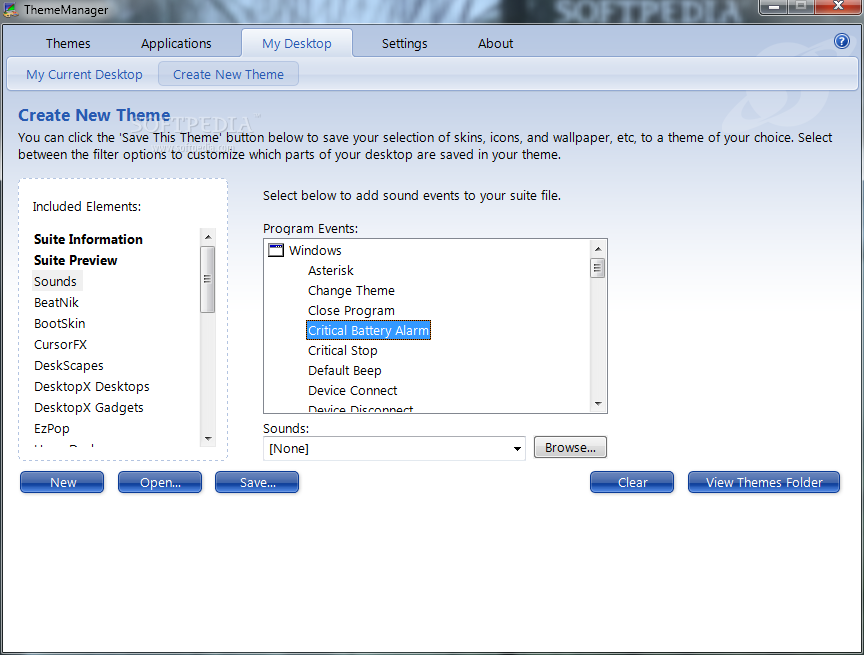This screenshot has width=864, height=655.
Task: Choose DesktopX Gadgets element
Action: (x=89, y=407)
